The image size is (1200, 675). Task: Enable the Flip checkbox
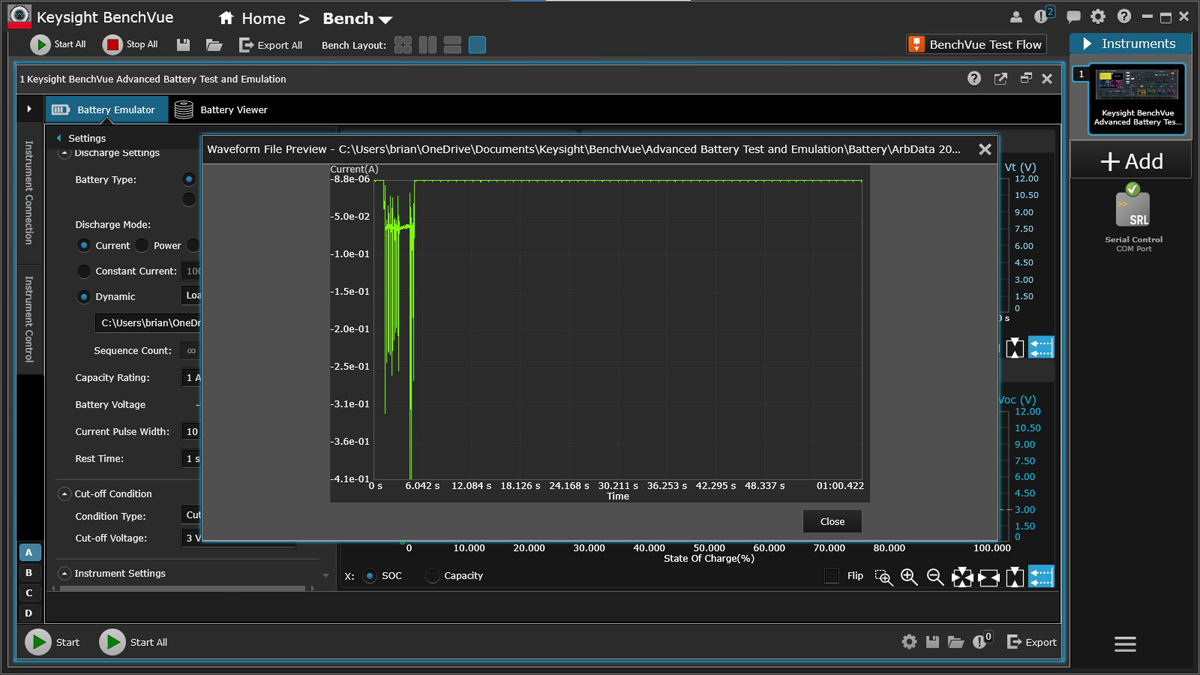point(831,576)
